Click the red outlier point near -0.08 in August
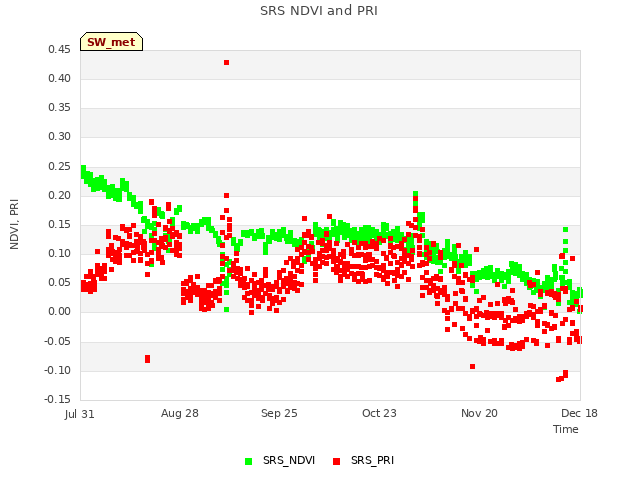The image size is (640, 480). pos(147,359)
